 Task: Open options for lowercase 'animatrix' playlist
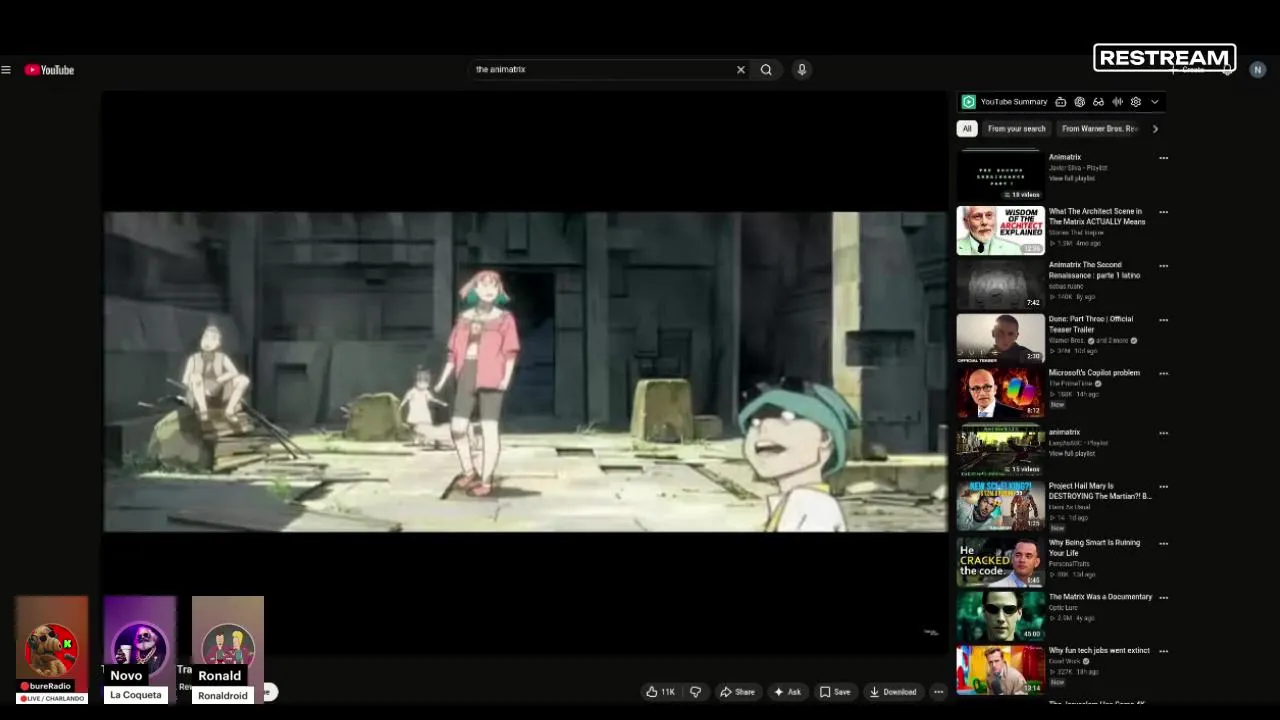click(1163, 433)
